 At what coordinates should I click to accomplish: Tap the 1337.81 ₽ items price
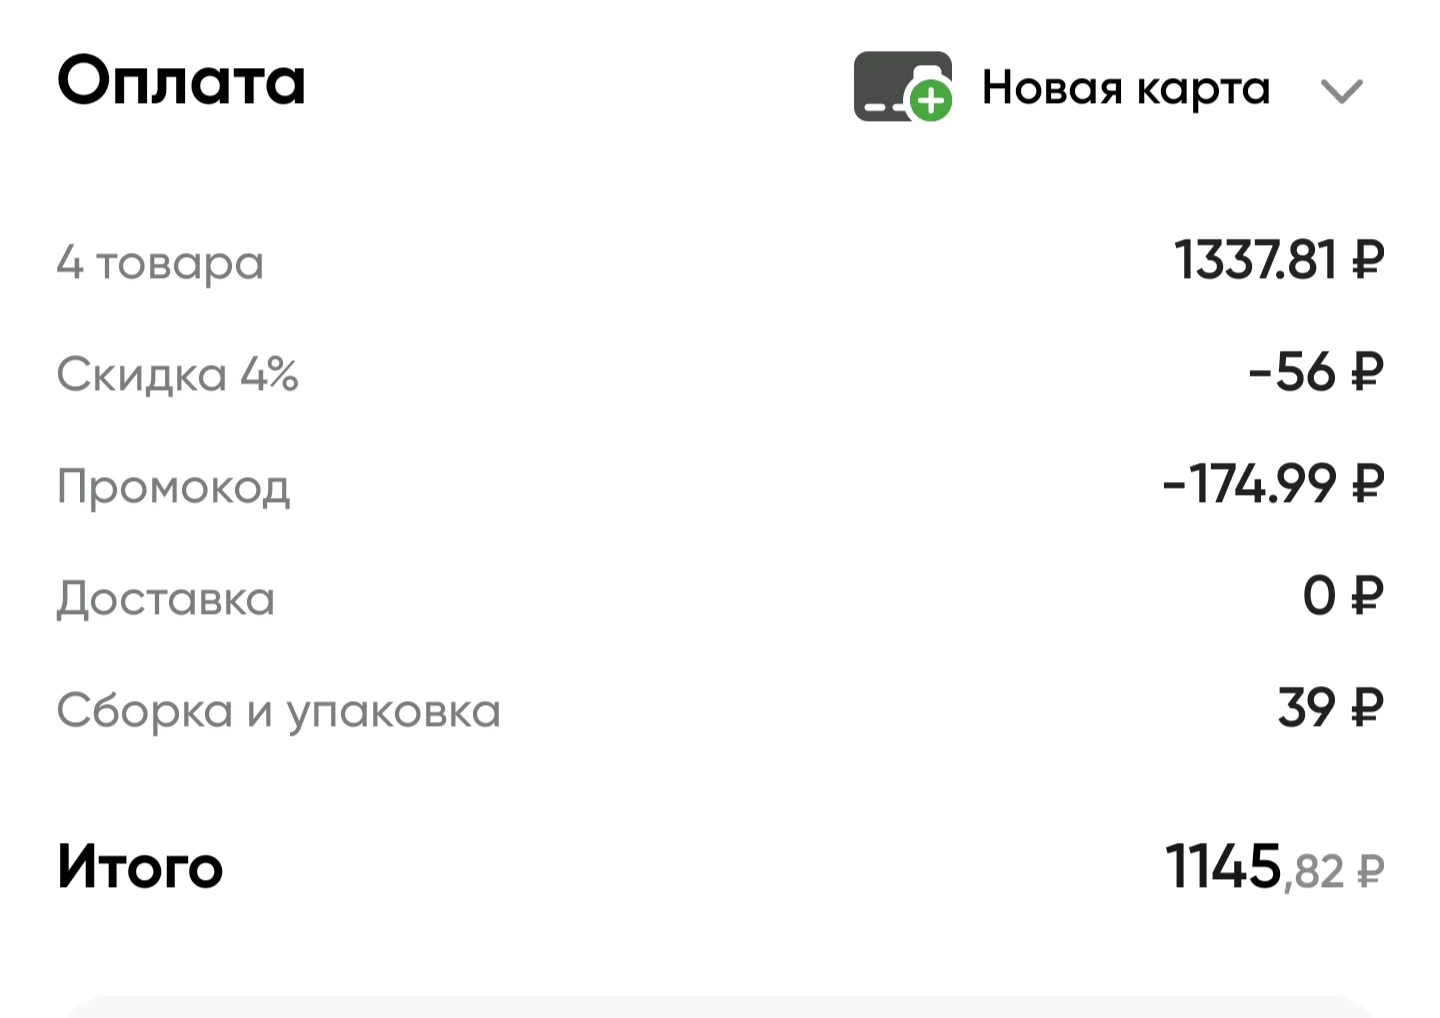[1279, 260]
